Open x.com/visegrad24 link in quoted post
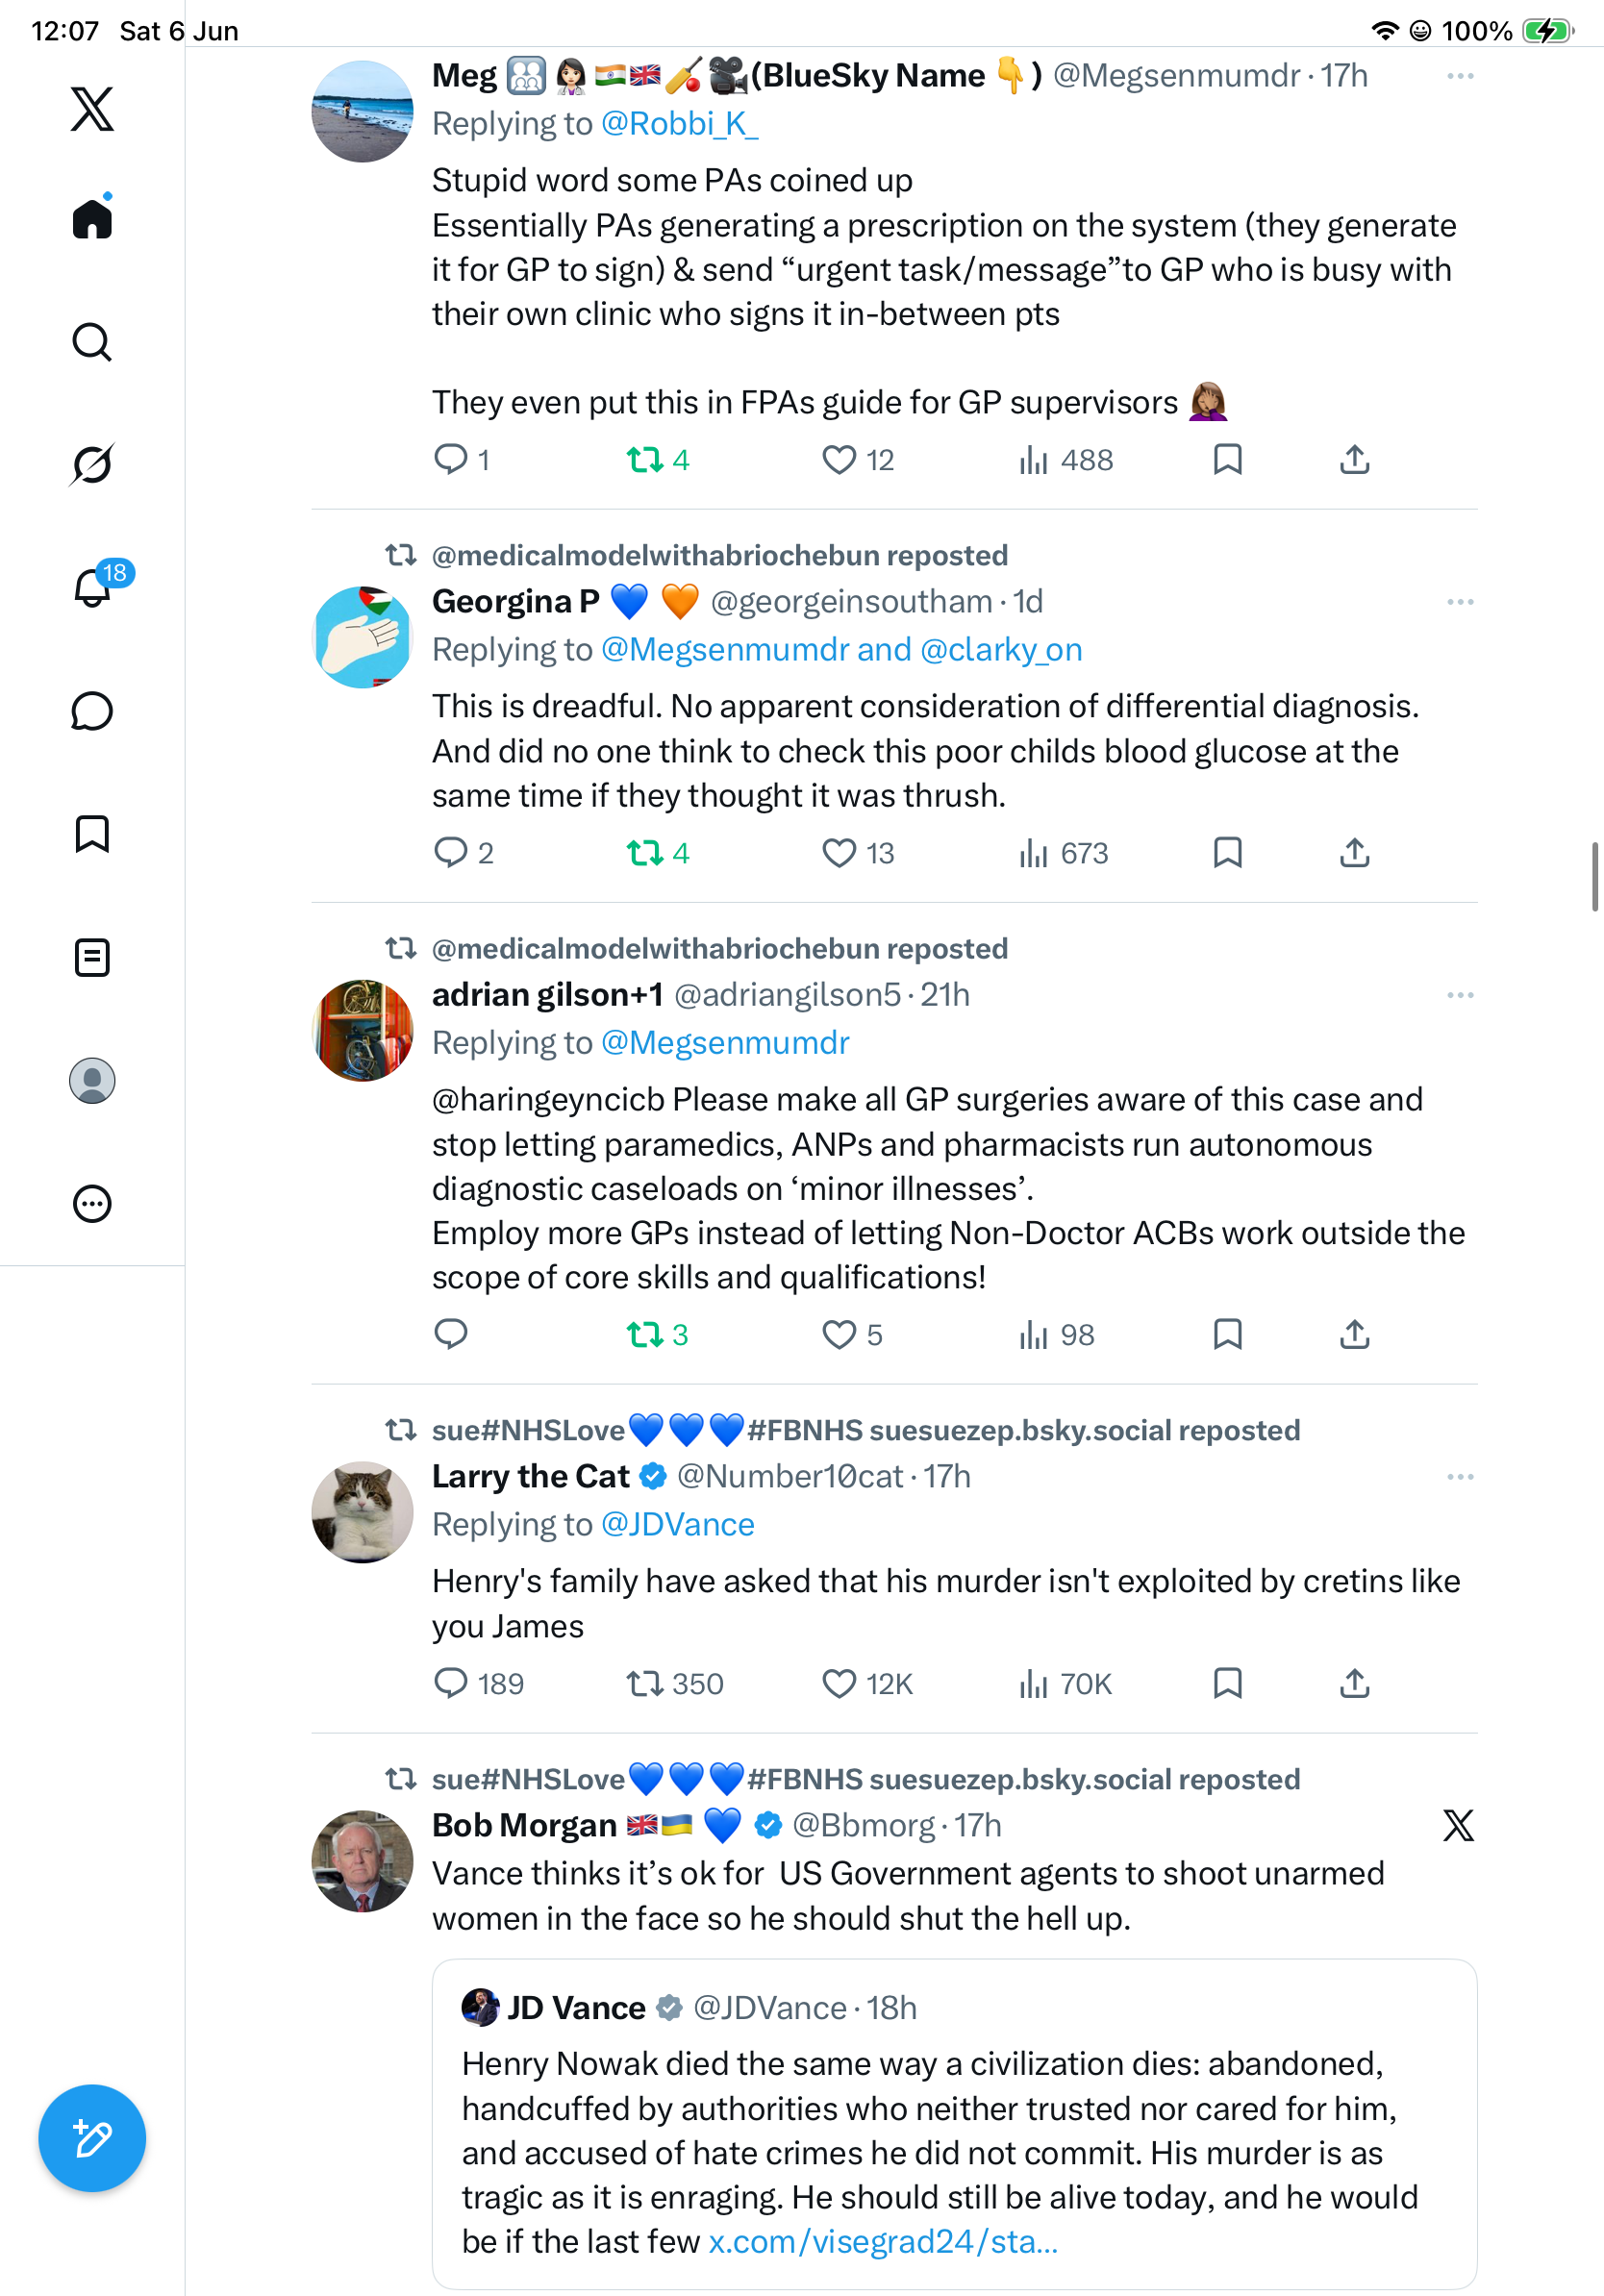Screen dimensions: 1604x2296 [x=883, y=2241]
